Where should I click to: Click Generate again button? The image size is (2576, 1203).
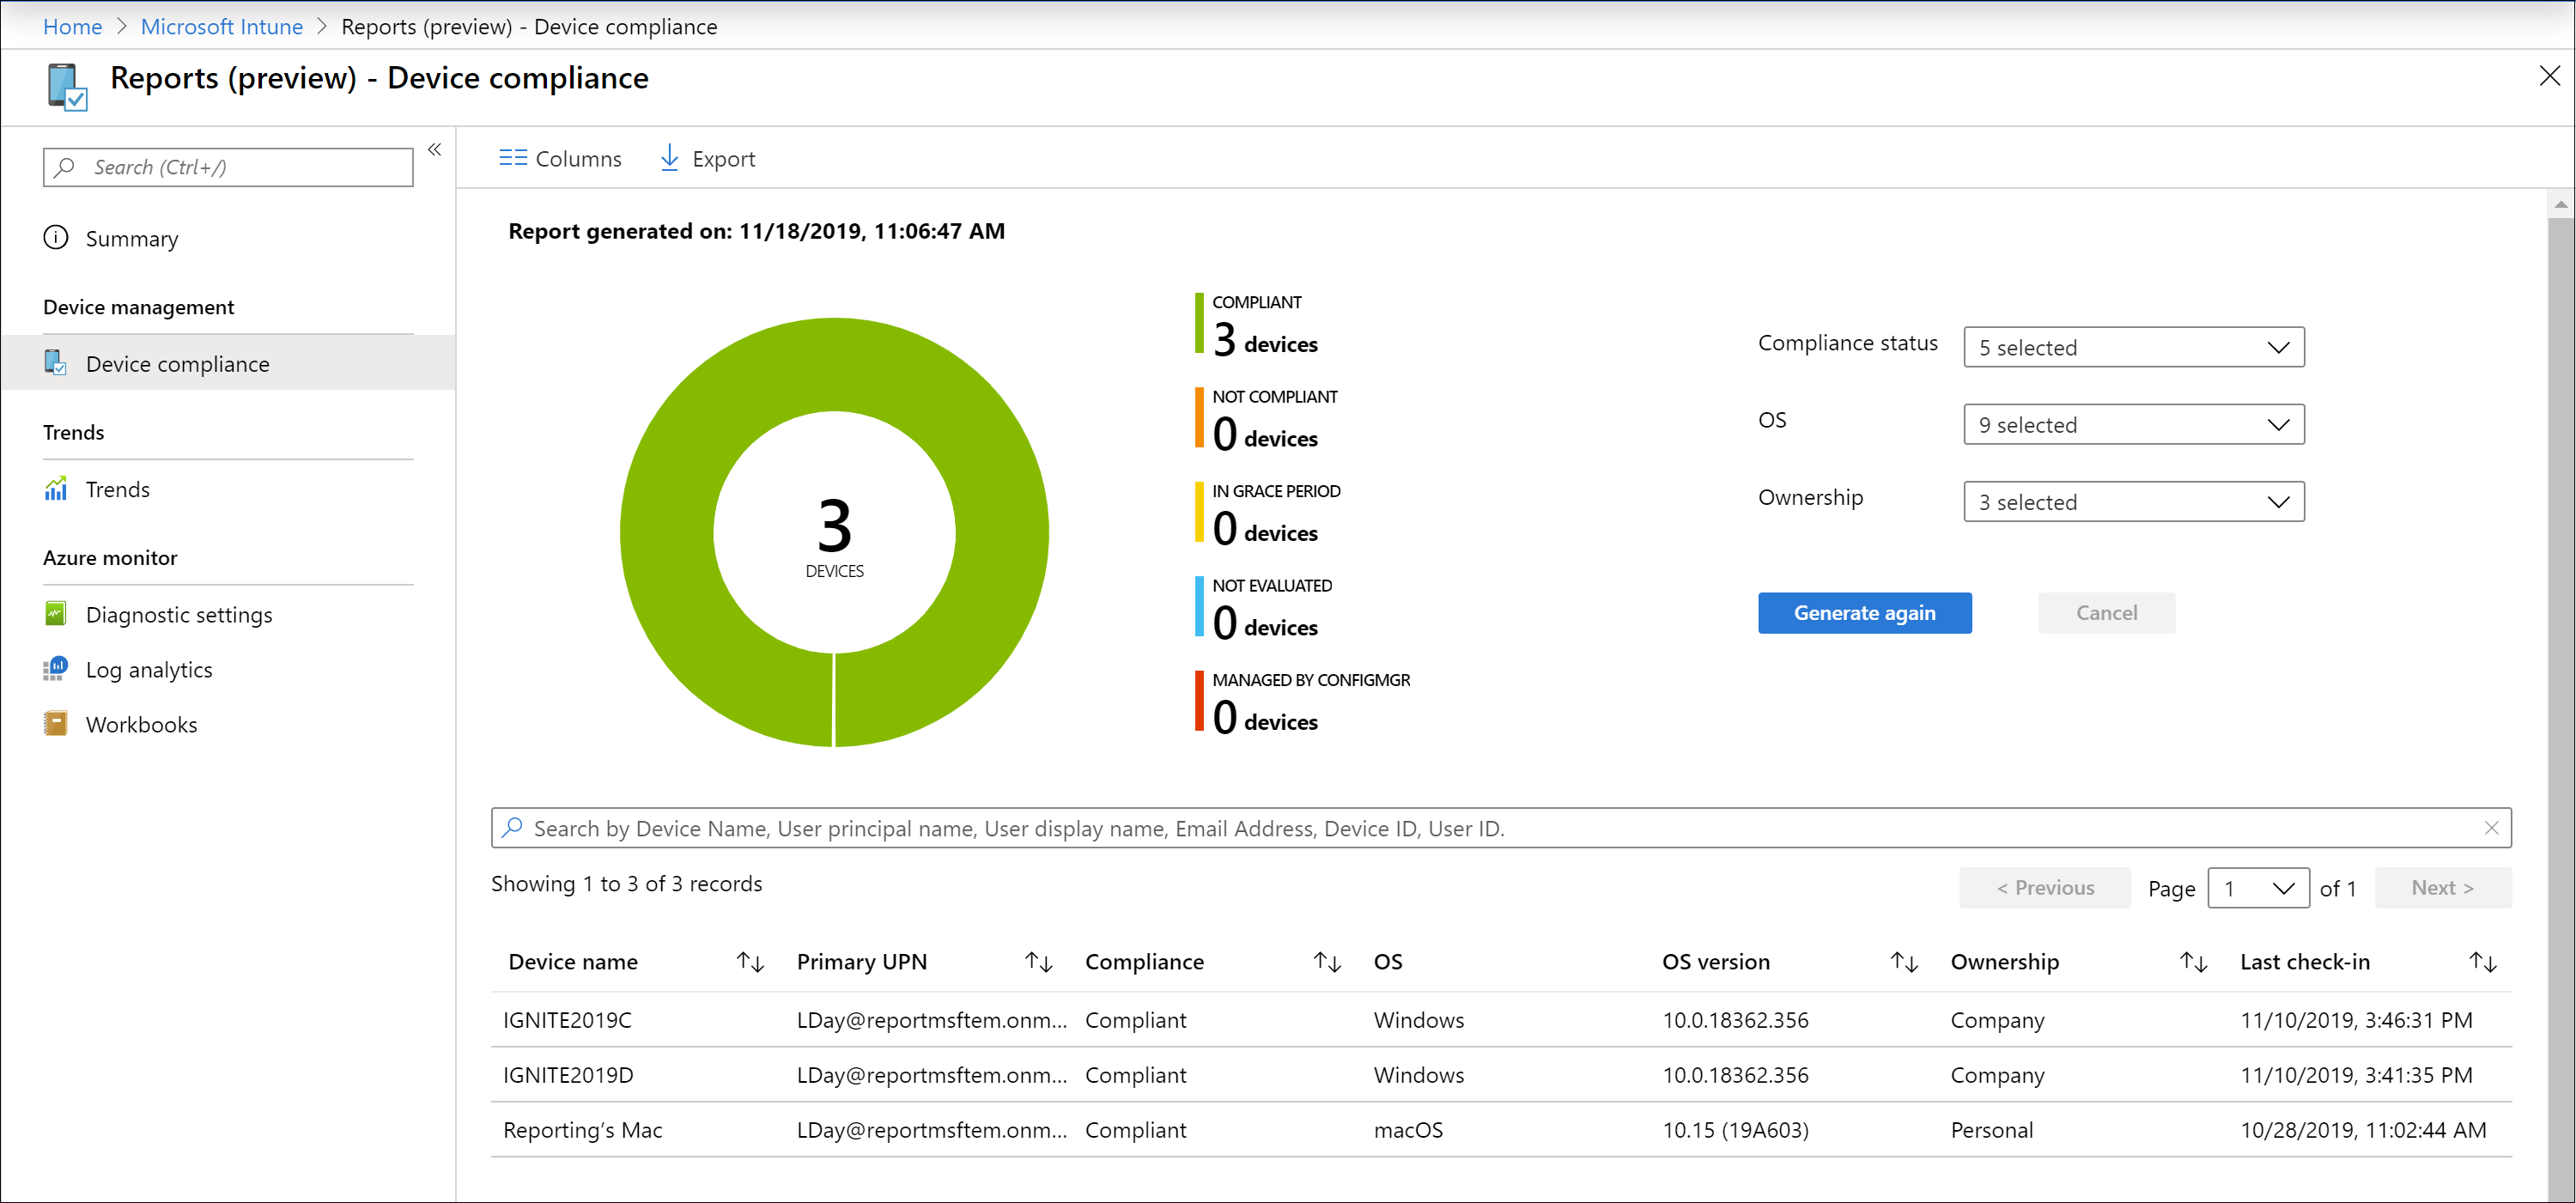(x=1865, y=611)
